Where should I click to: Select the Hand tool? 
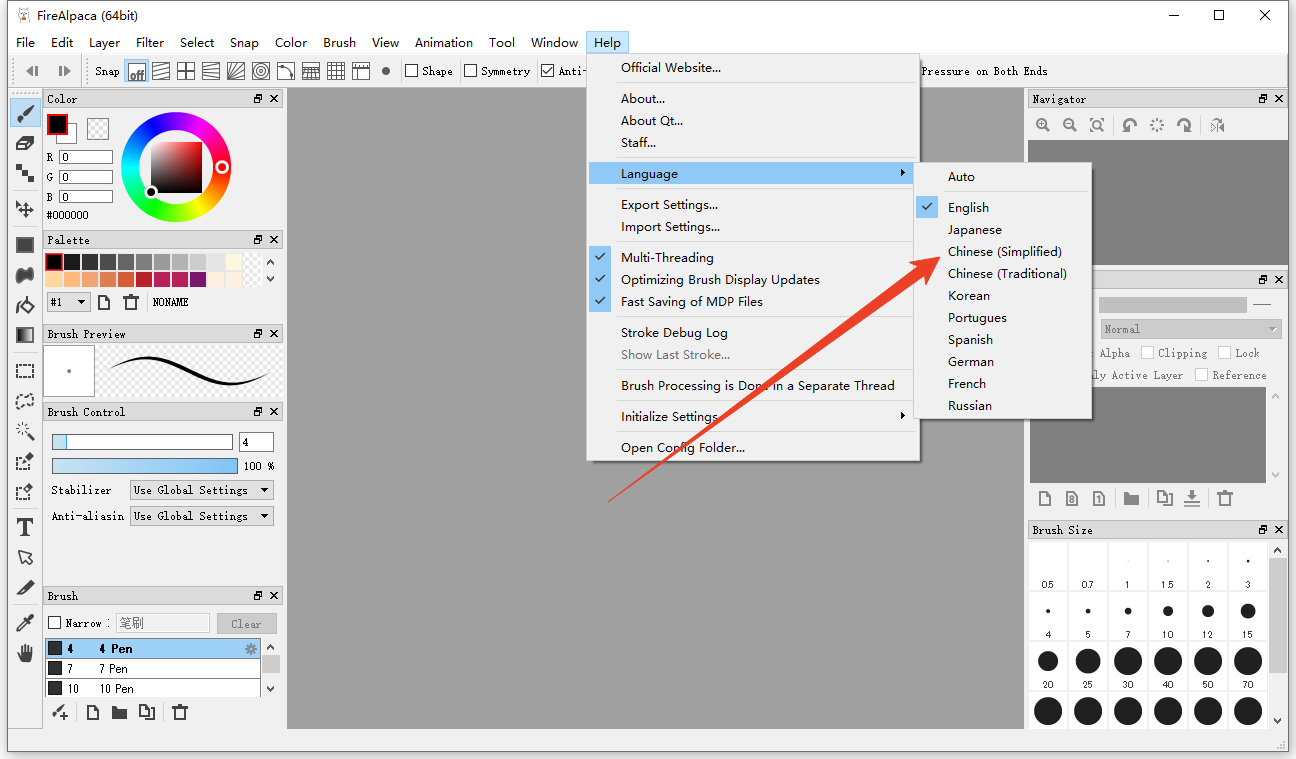[x=25, y=654]
